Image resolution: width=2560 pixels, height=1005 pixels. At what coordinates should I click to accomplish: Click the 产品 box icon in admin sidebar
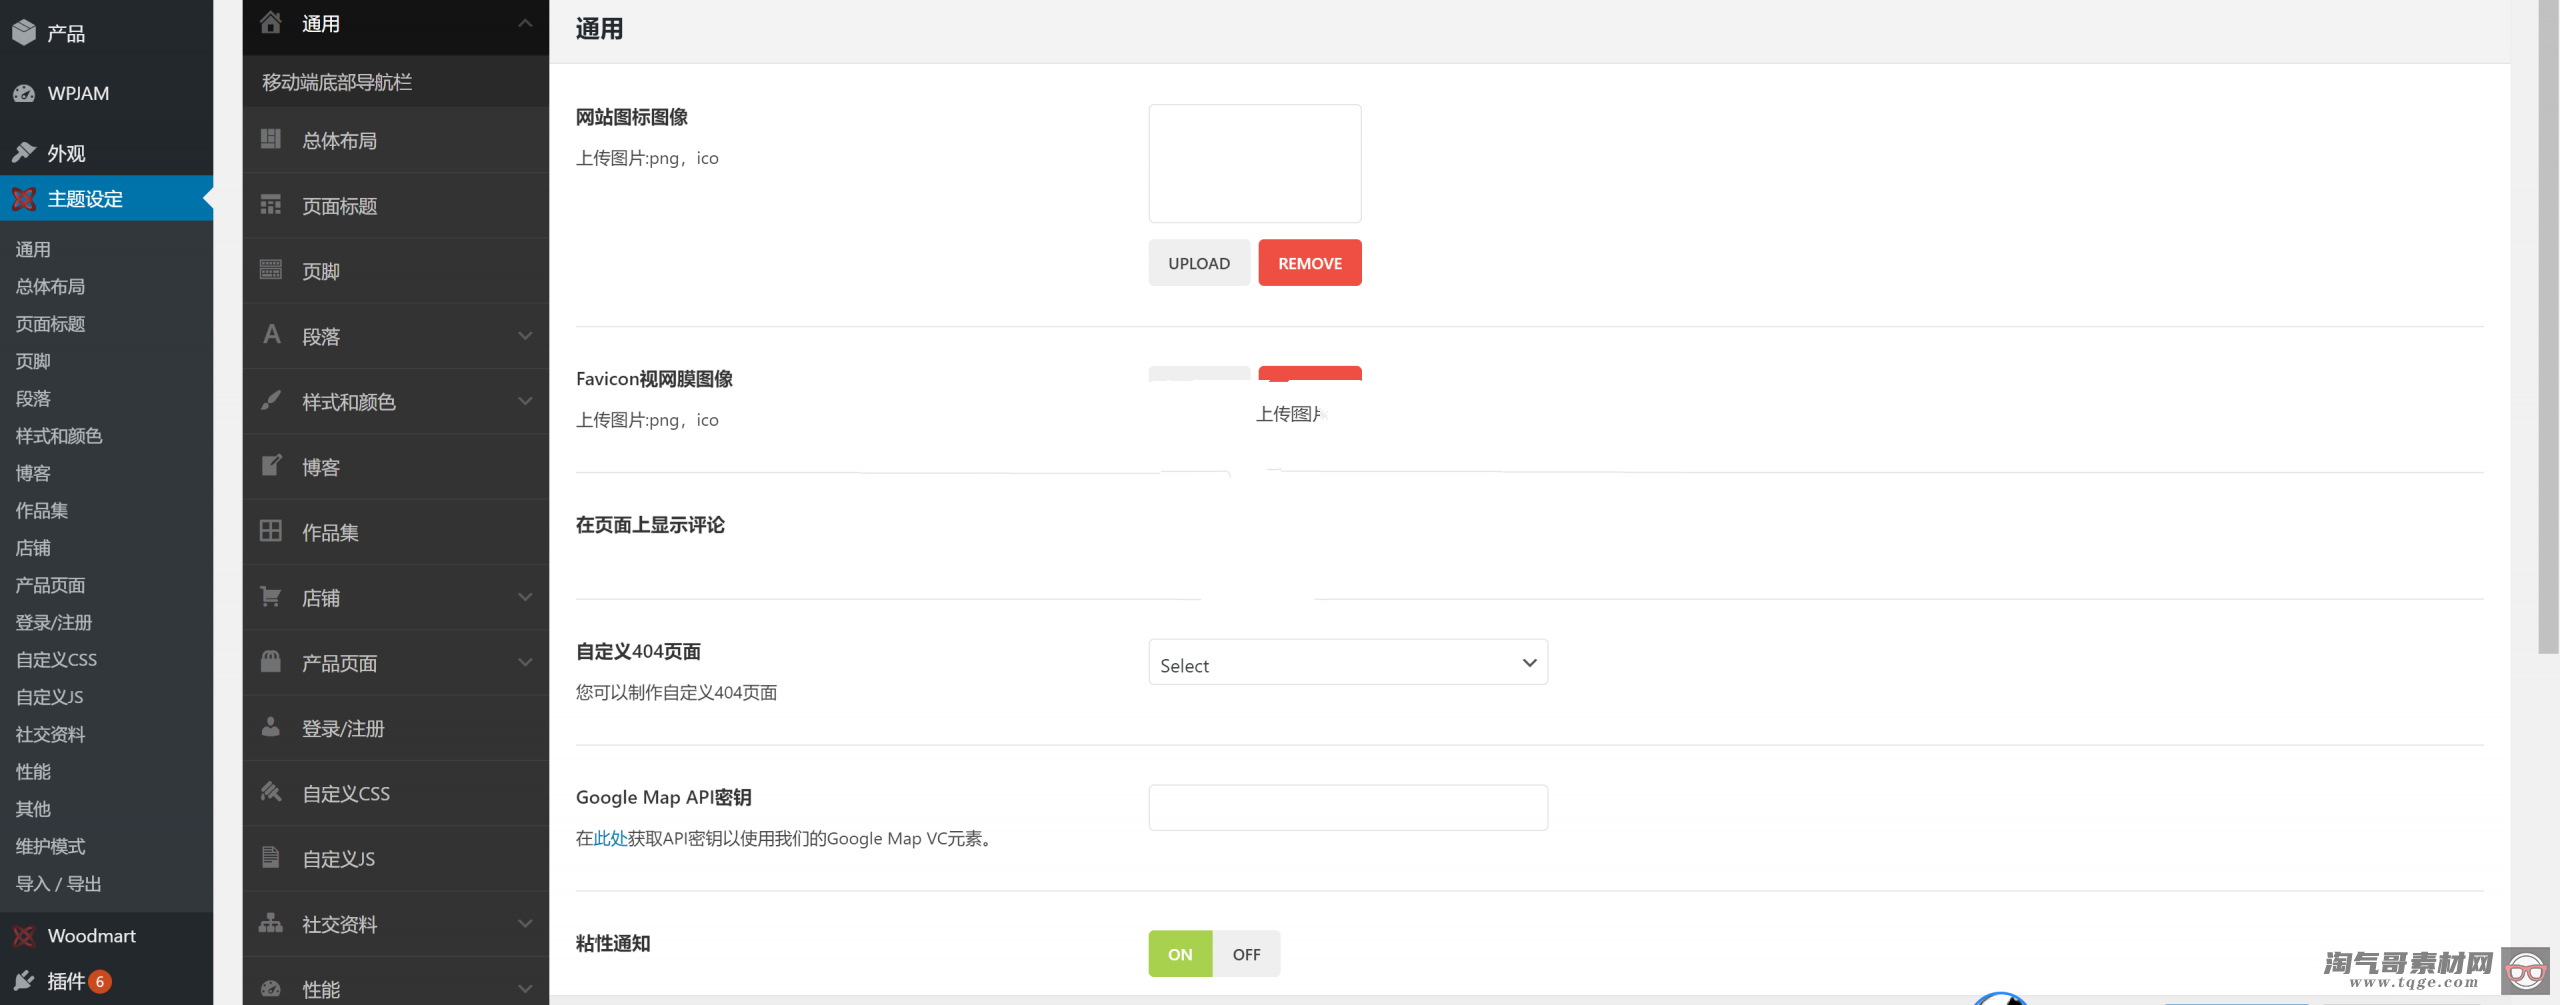click(x=24, y=33)
